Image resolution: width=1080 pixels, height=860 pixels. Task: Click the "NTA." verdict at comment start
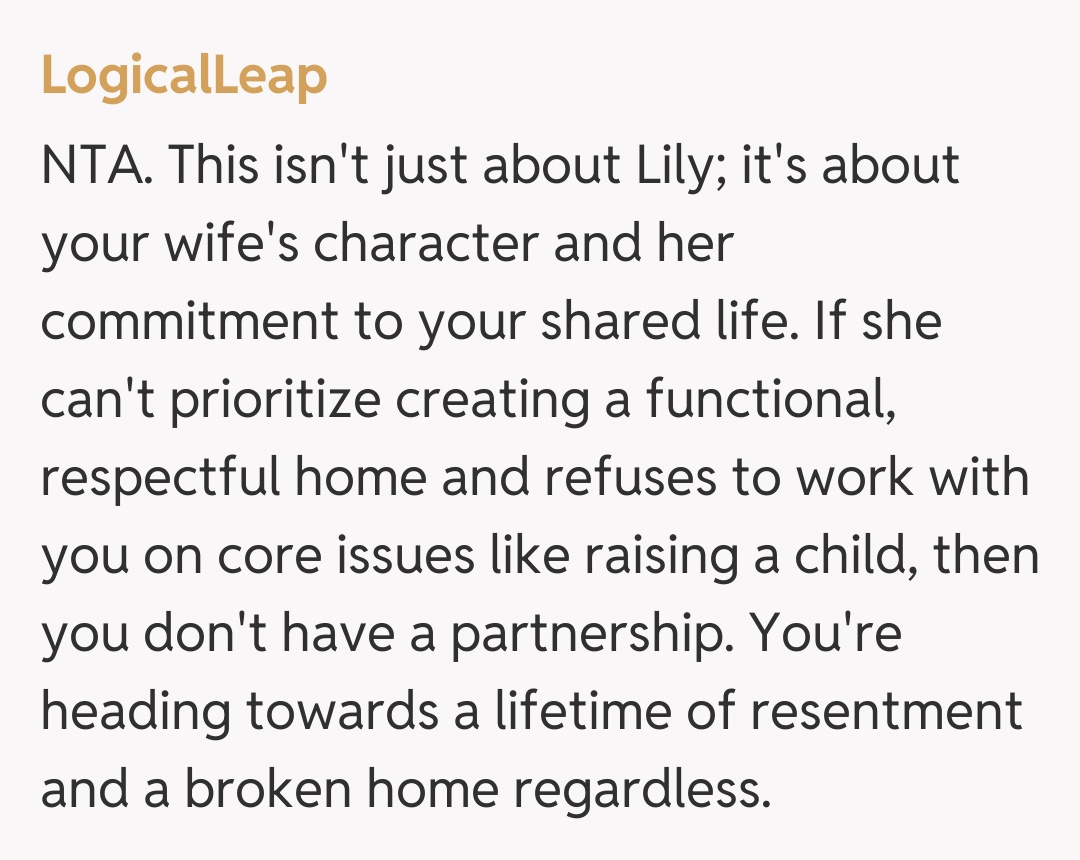[97, 167]
